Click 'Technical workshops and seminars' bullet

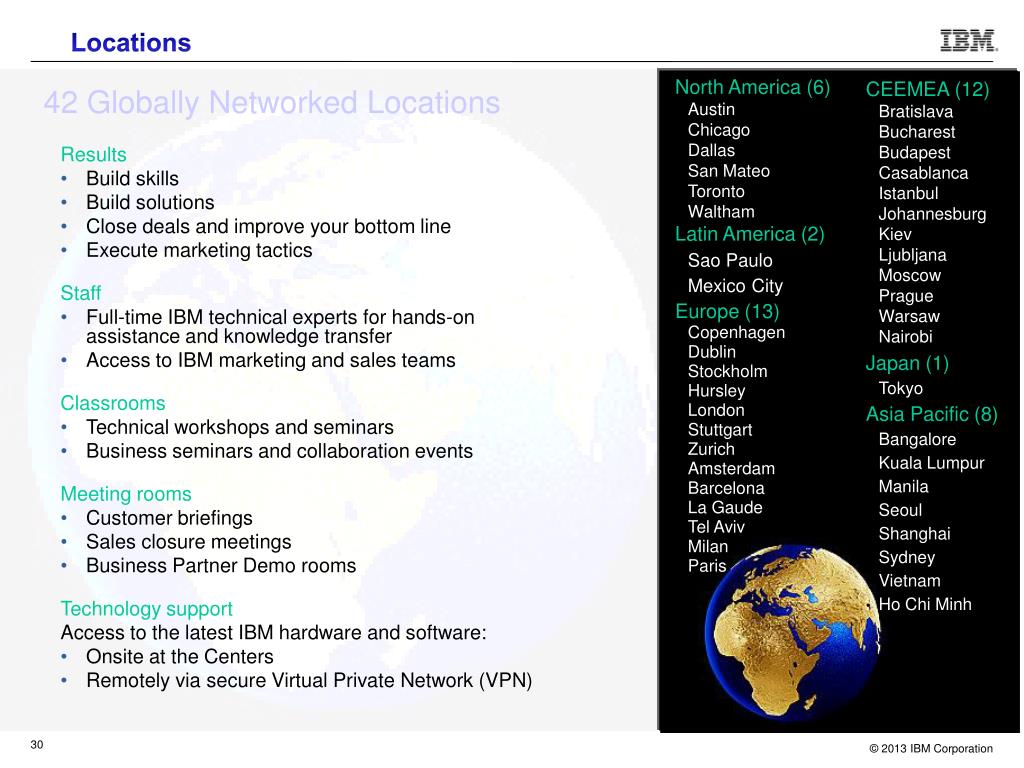click(x=240, y=427)
